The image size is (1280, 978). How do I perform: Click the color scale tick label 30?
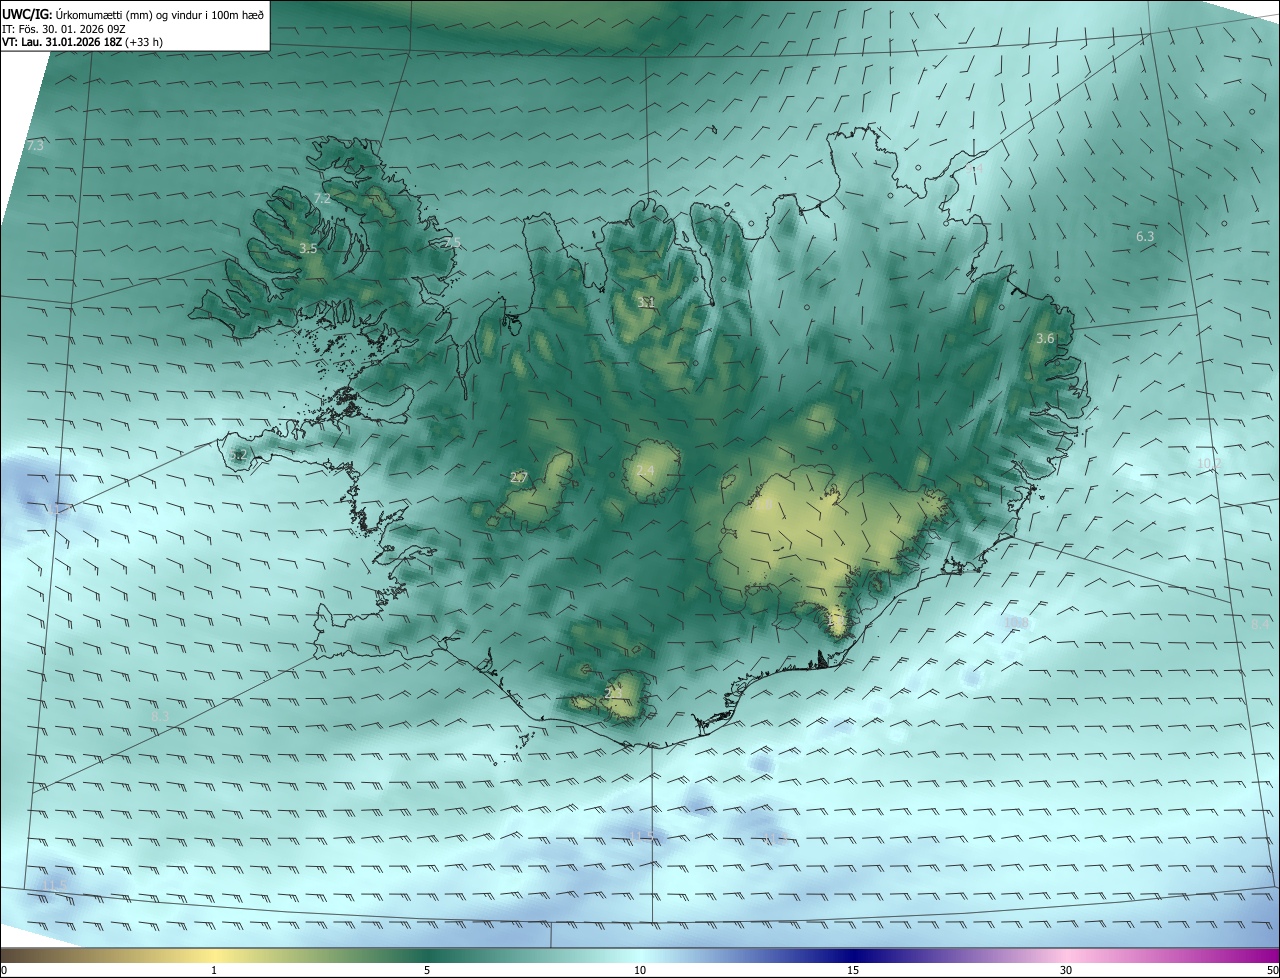tap(1066, 970)
